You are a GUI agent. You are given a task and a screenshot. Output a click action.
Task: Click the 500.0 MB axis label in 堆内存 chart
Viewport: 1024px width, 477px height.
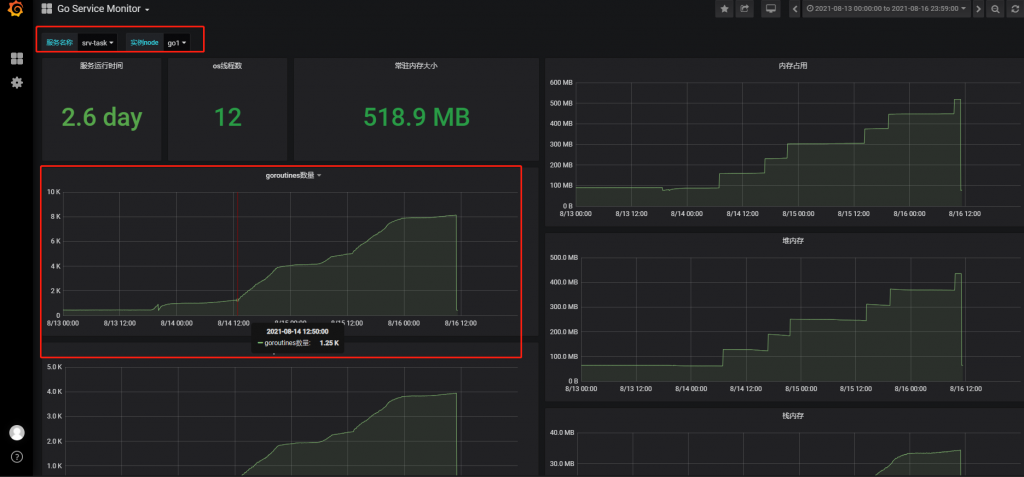tap(564, 257)
